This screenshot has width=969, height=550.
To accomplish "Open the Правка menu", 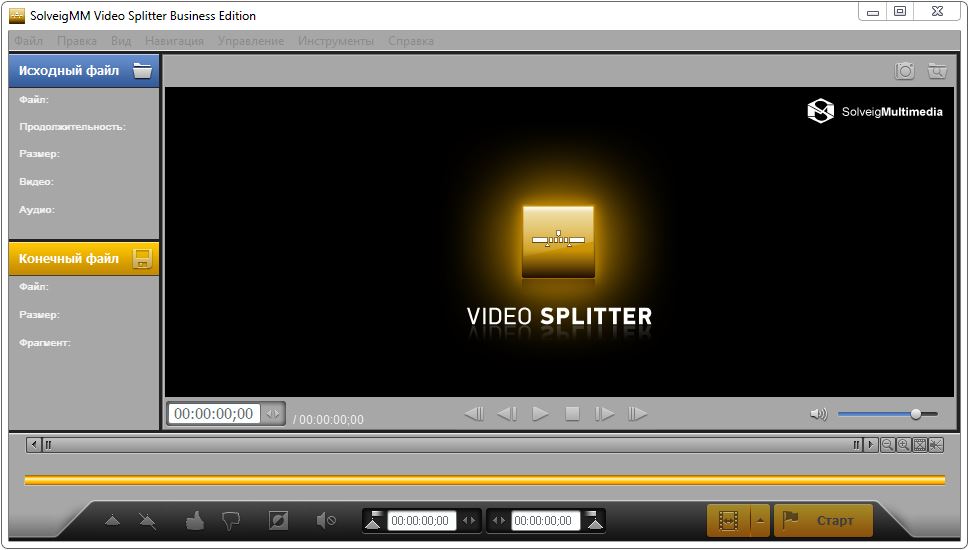I will (x=77, y=41).
